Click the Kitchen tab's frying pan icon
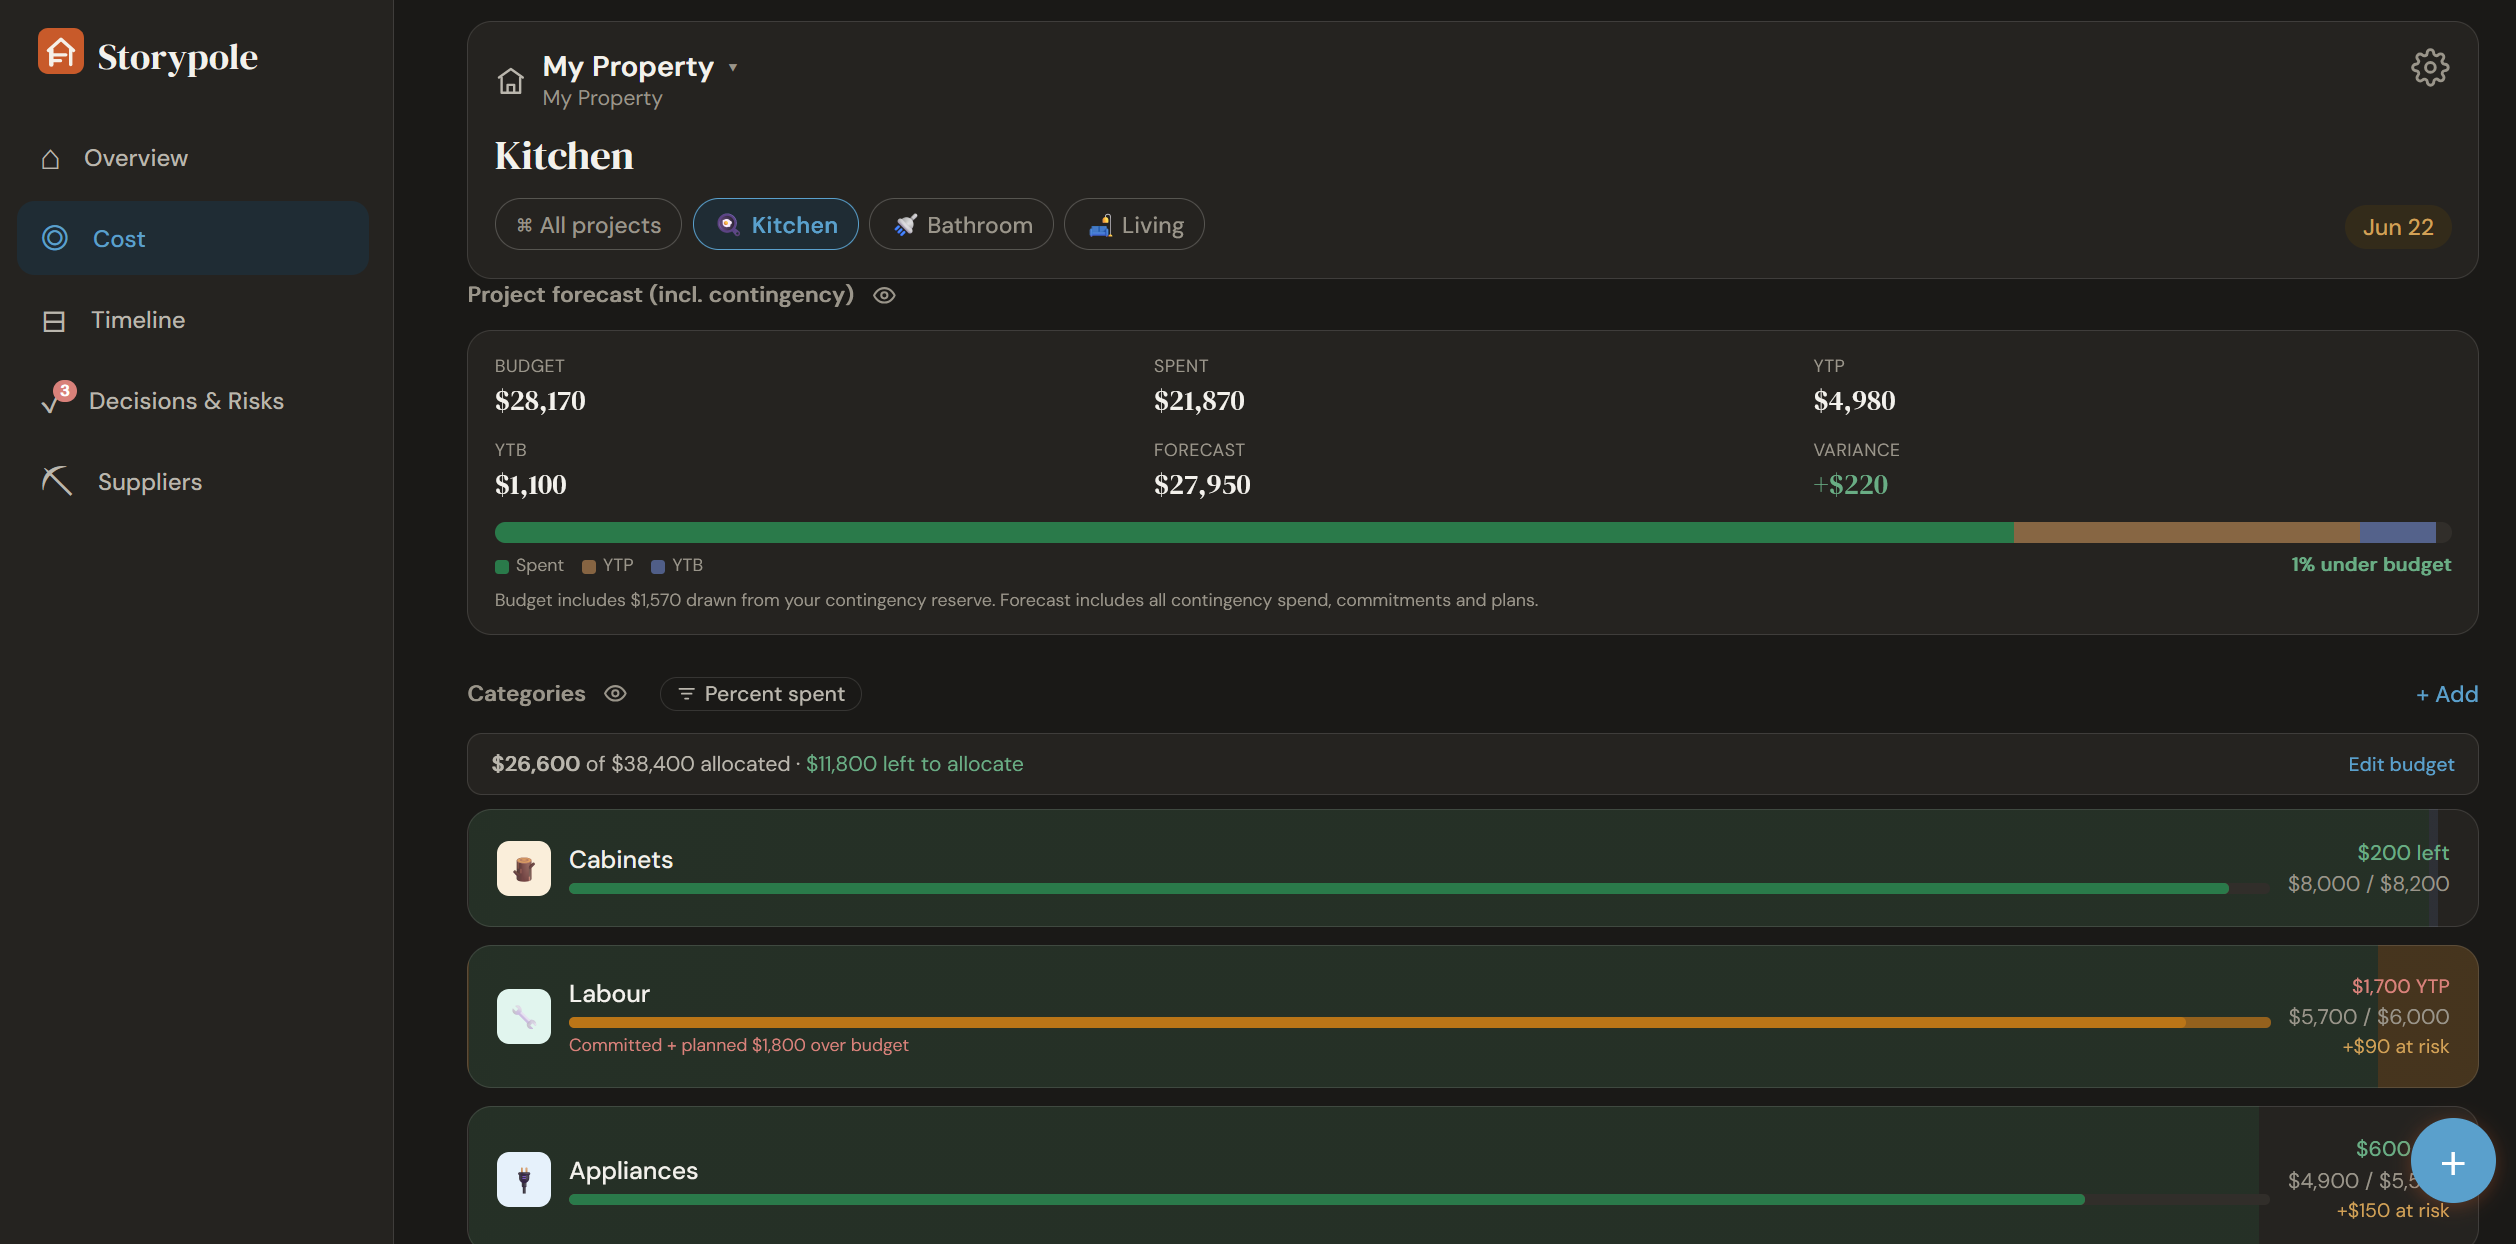This screenshot has width=2516, height=1244. pos(729,225)
